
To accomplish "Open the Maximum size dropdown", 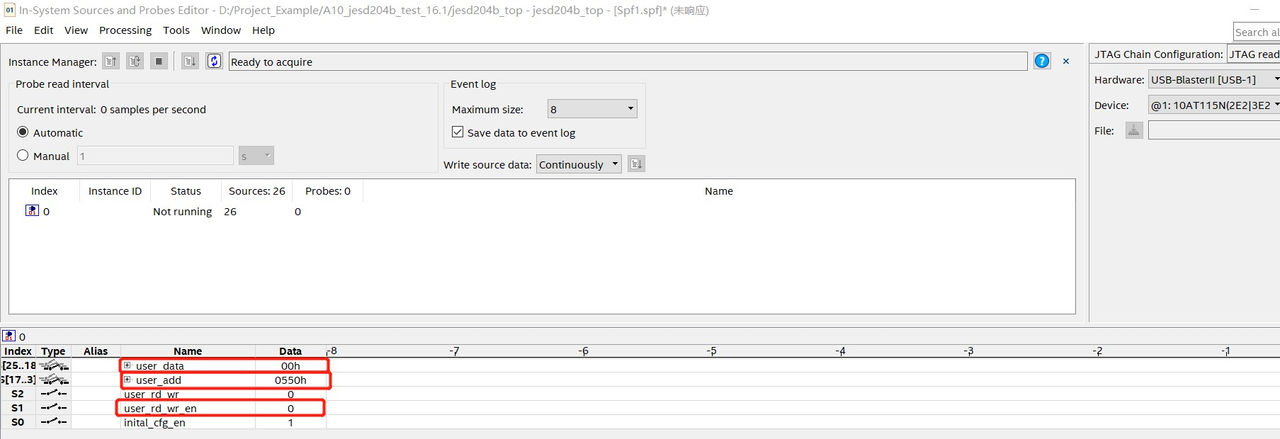I will [x=592, y=109].
